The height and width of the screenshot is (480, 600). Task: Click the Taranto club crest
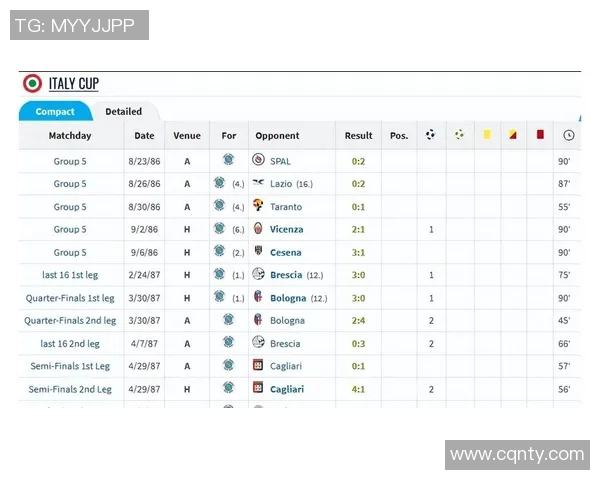[x=259, y=207]
